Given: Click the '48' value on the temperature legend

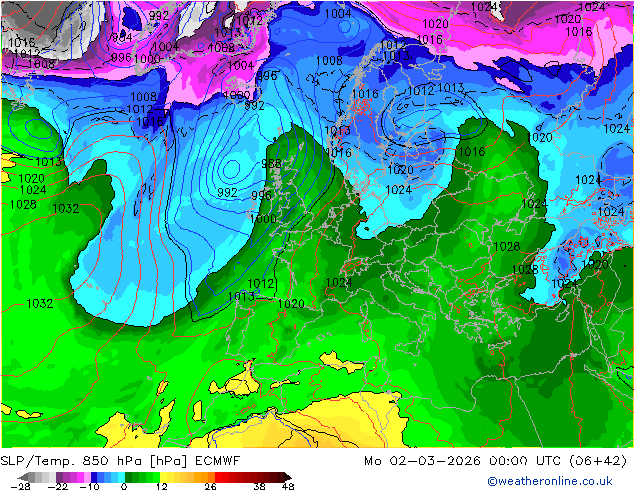Looking at the screenshot, I should [288, 486].
